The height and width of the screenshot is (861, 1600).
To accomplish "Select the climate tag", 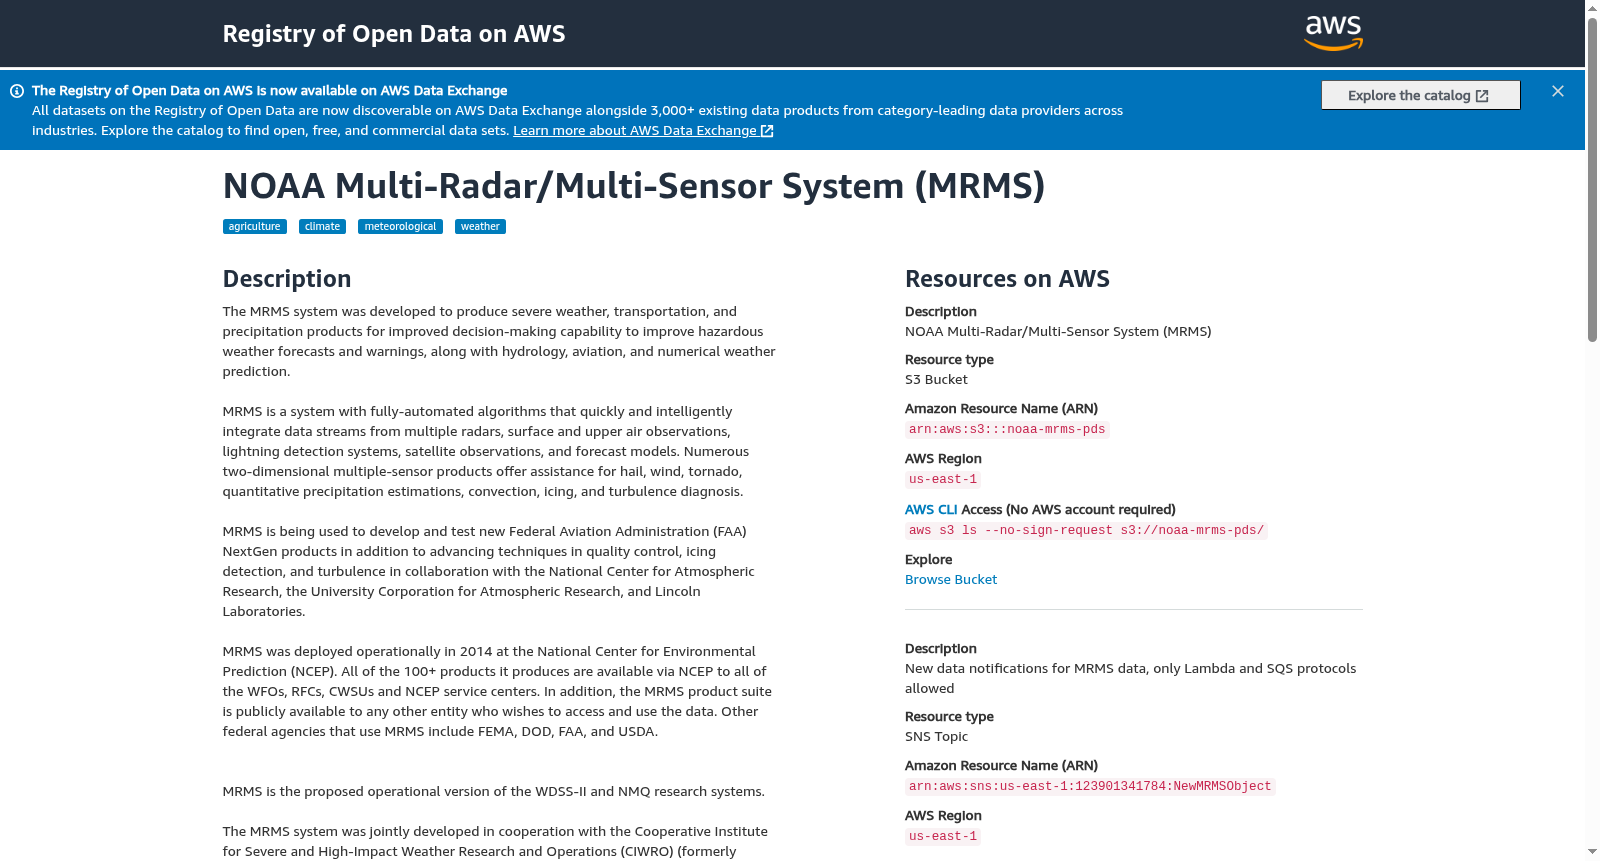I will pyautogui.click(x=322, y=227).
